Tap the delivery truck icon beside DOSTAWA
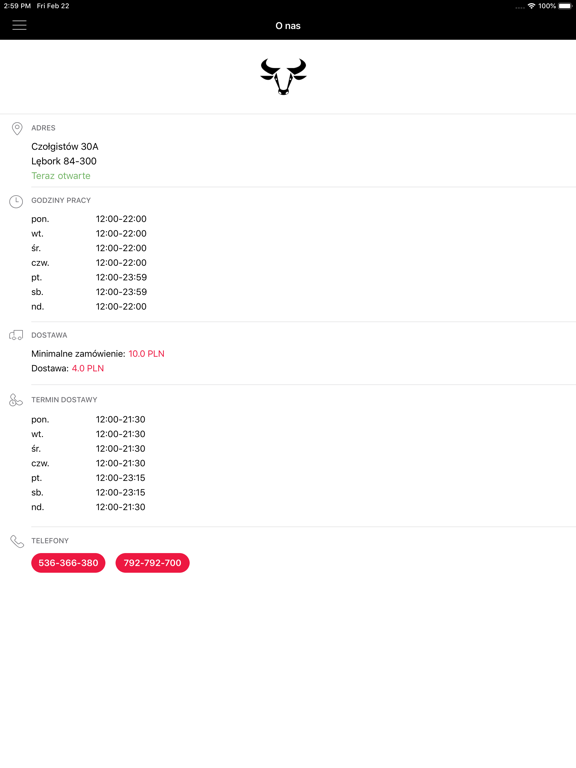The width and height of the screenshot is (576, 768). point(16,335)
